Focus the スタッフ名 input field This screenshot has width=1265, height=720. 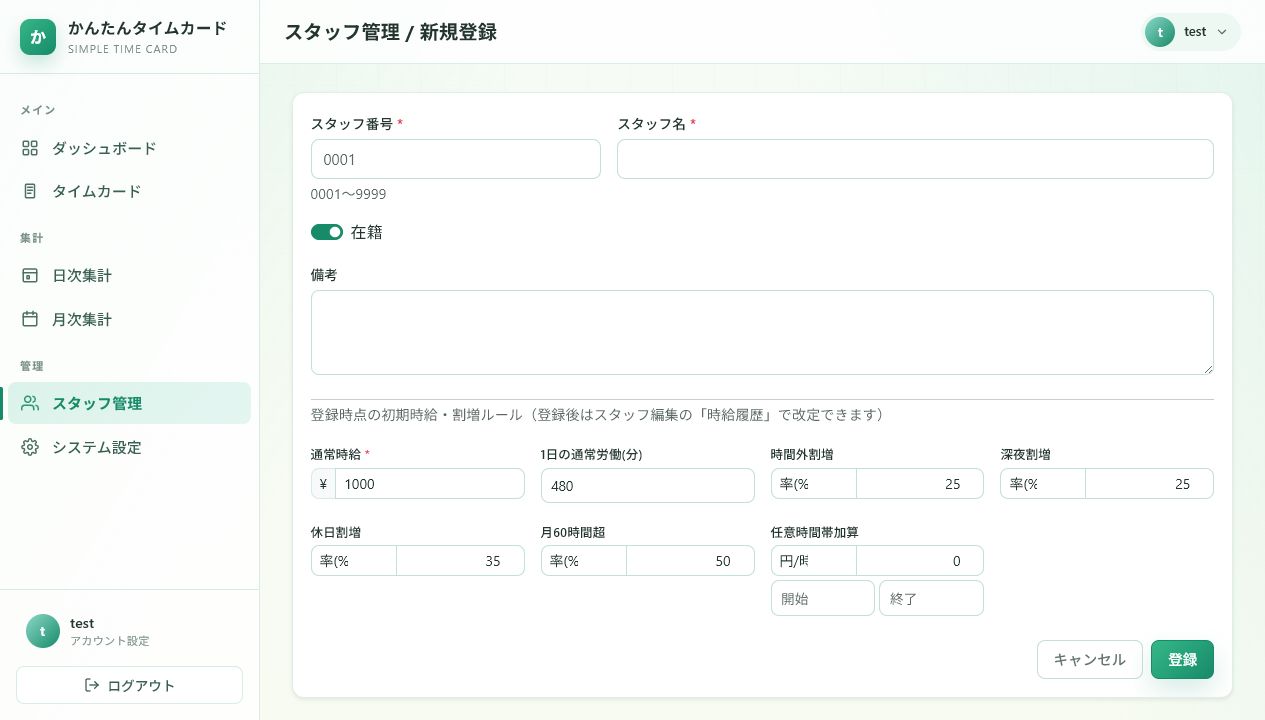click(x=915, y=159)
